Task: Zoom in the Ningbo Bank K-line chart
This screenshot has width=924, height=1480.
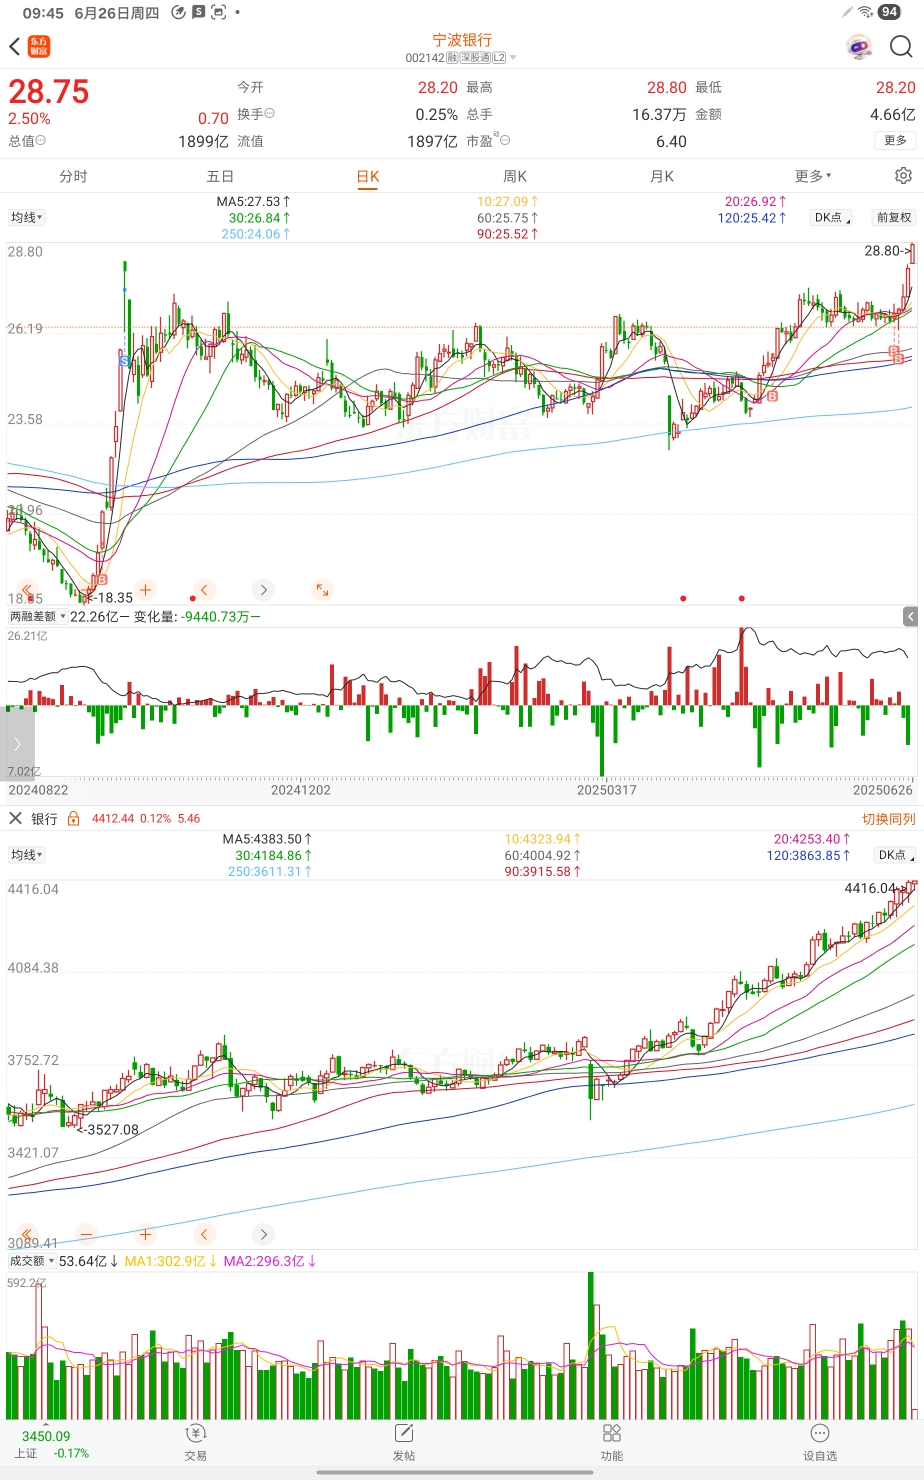Action: [145, 590]
